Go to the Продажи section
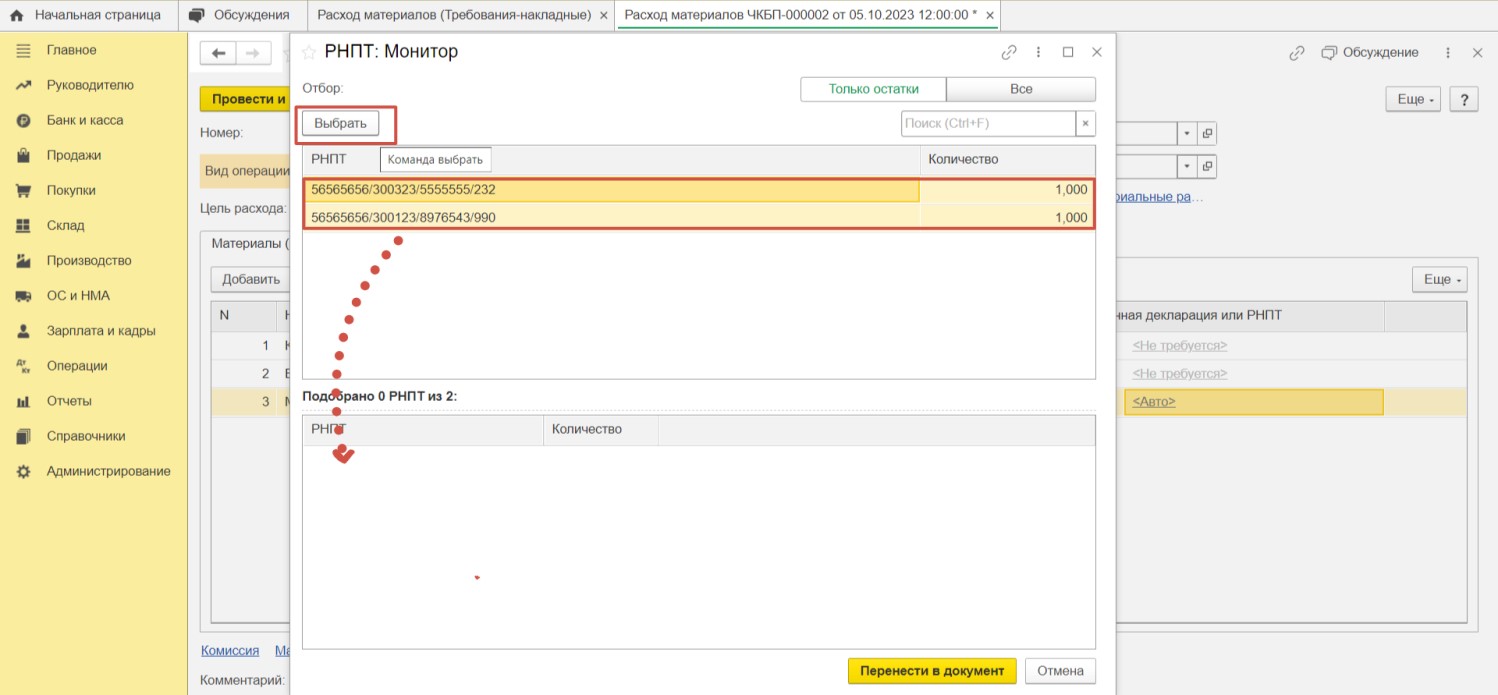 [74, 155]
